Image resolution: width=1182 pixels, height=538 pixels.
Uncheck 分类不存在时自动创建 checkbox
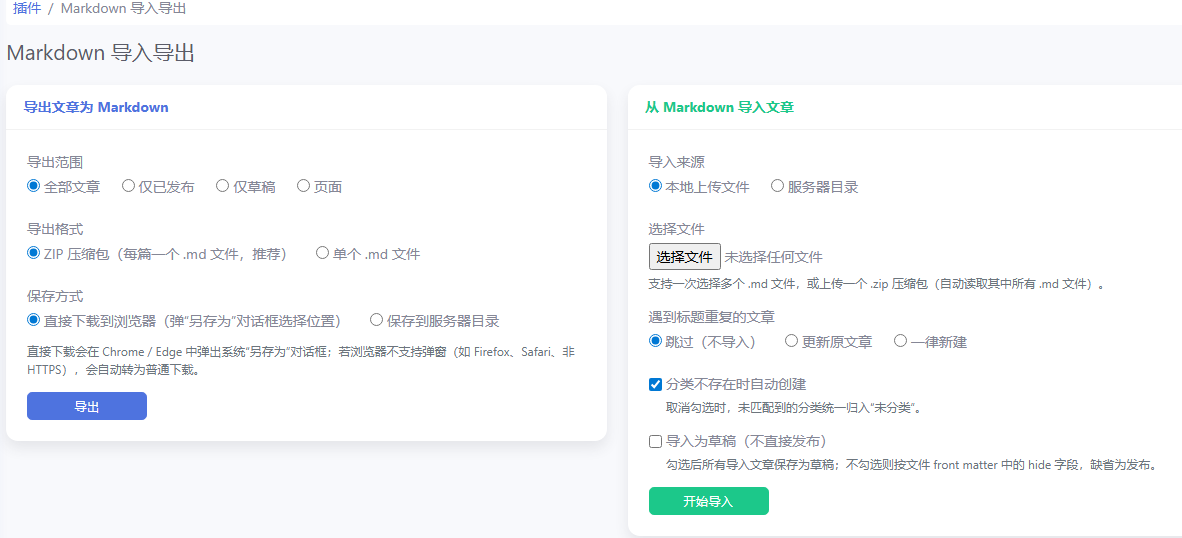pyautogui.click(x=655, y=384)
